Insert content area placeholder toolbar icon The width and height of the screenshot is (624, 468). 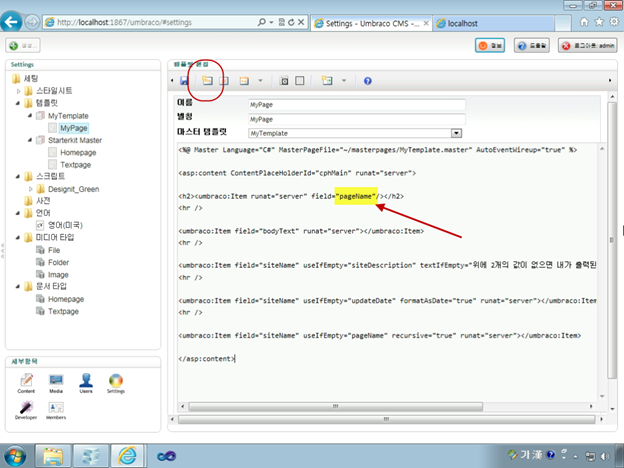point(224,81)
